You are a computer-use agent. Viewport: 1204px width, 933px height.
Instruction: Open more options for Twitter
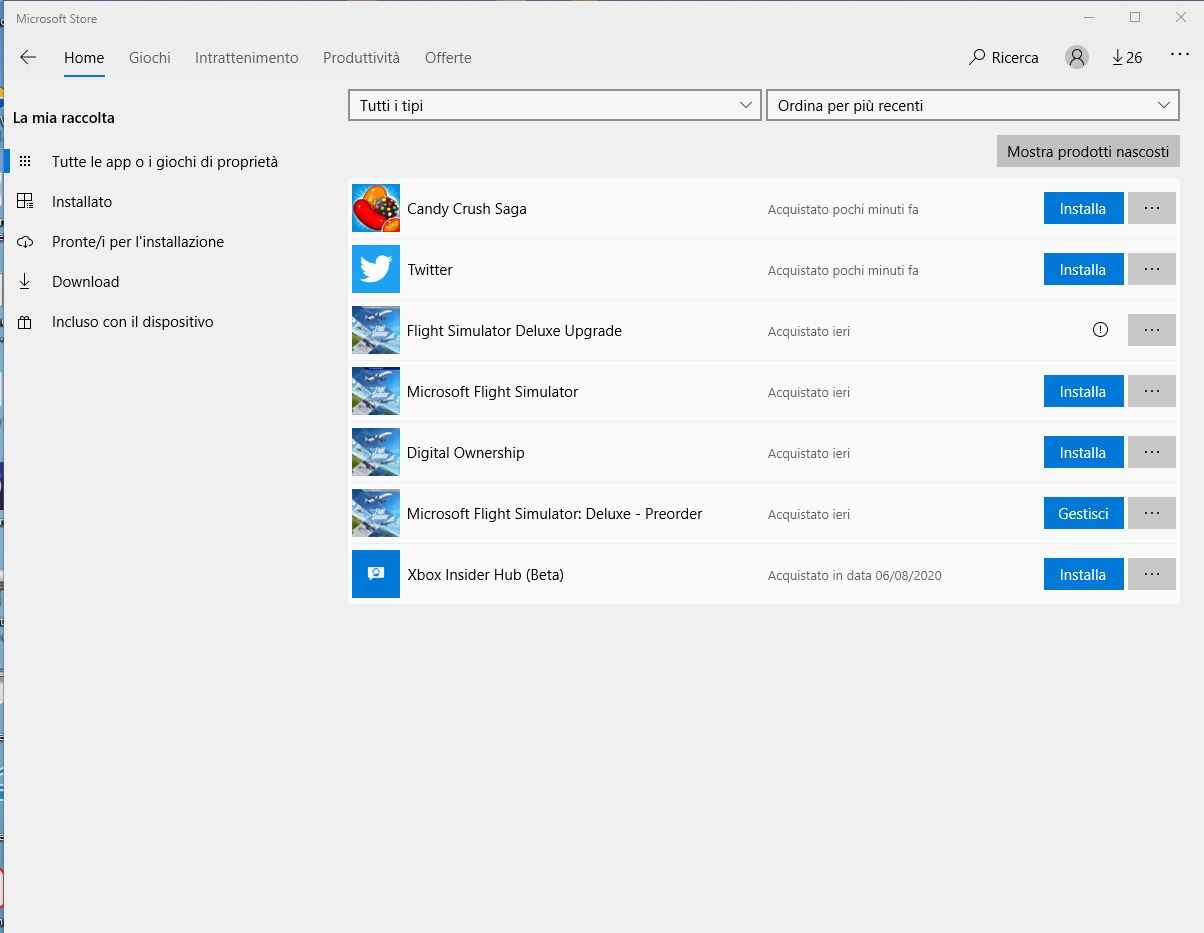click(1152, 270)
